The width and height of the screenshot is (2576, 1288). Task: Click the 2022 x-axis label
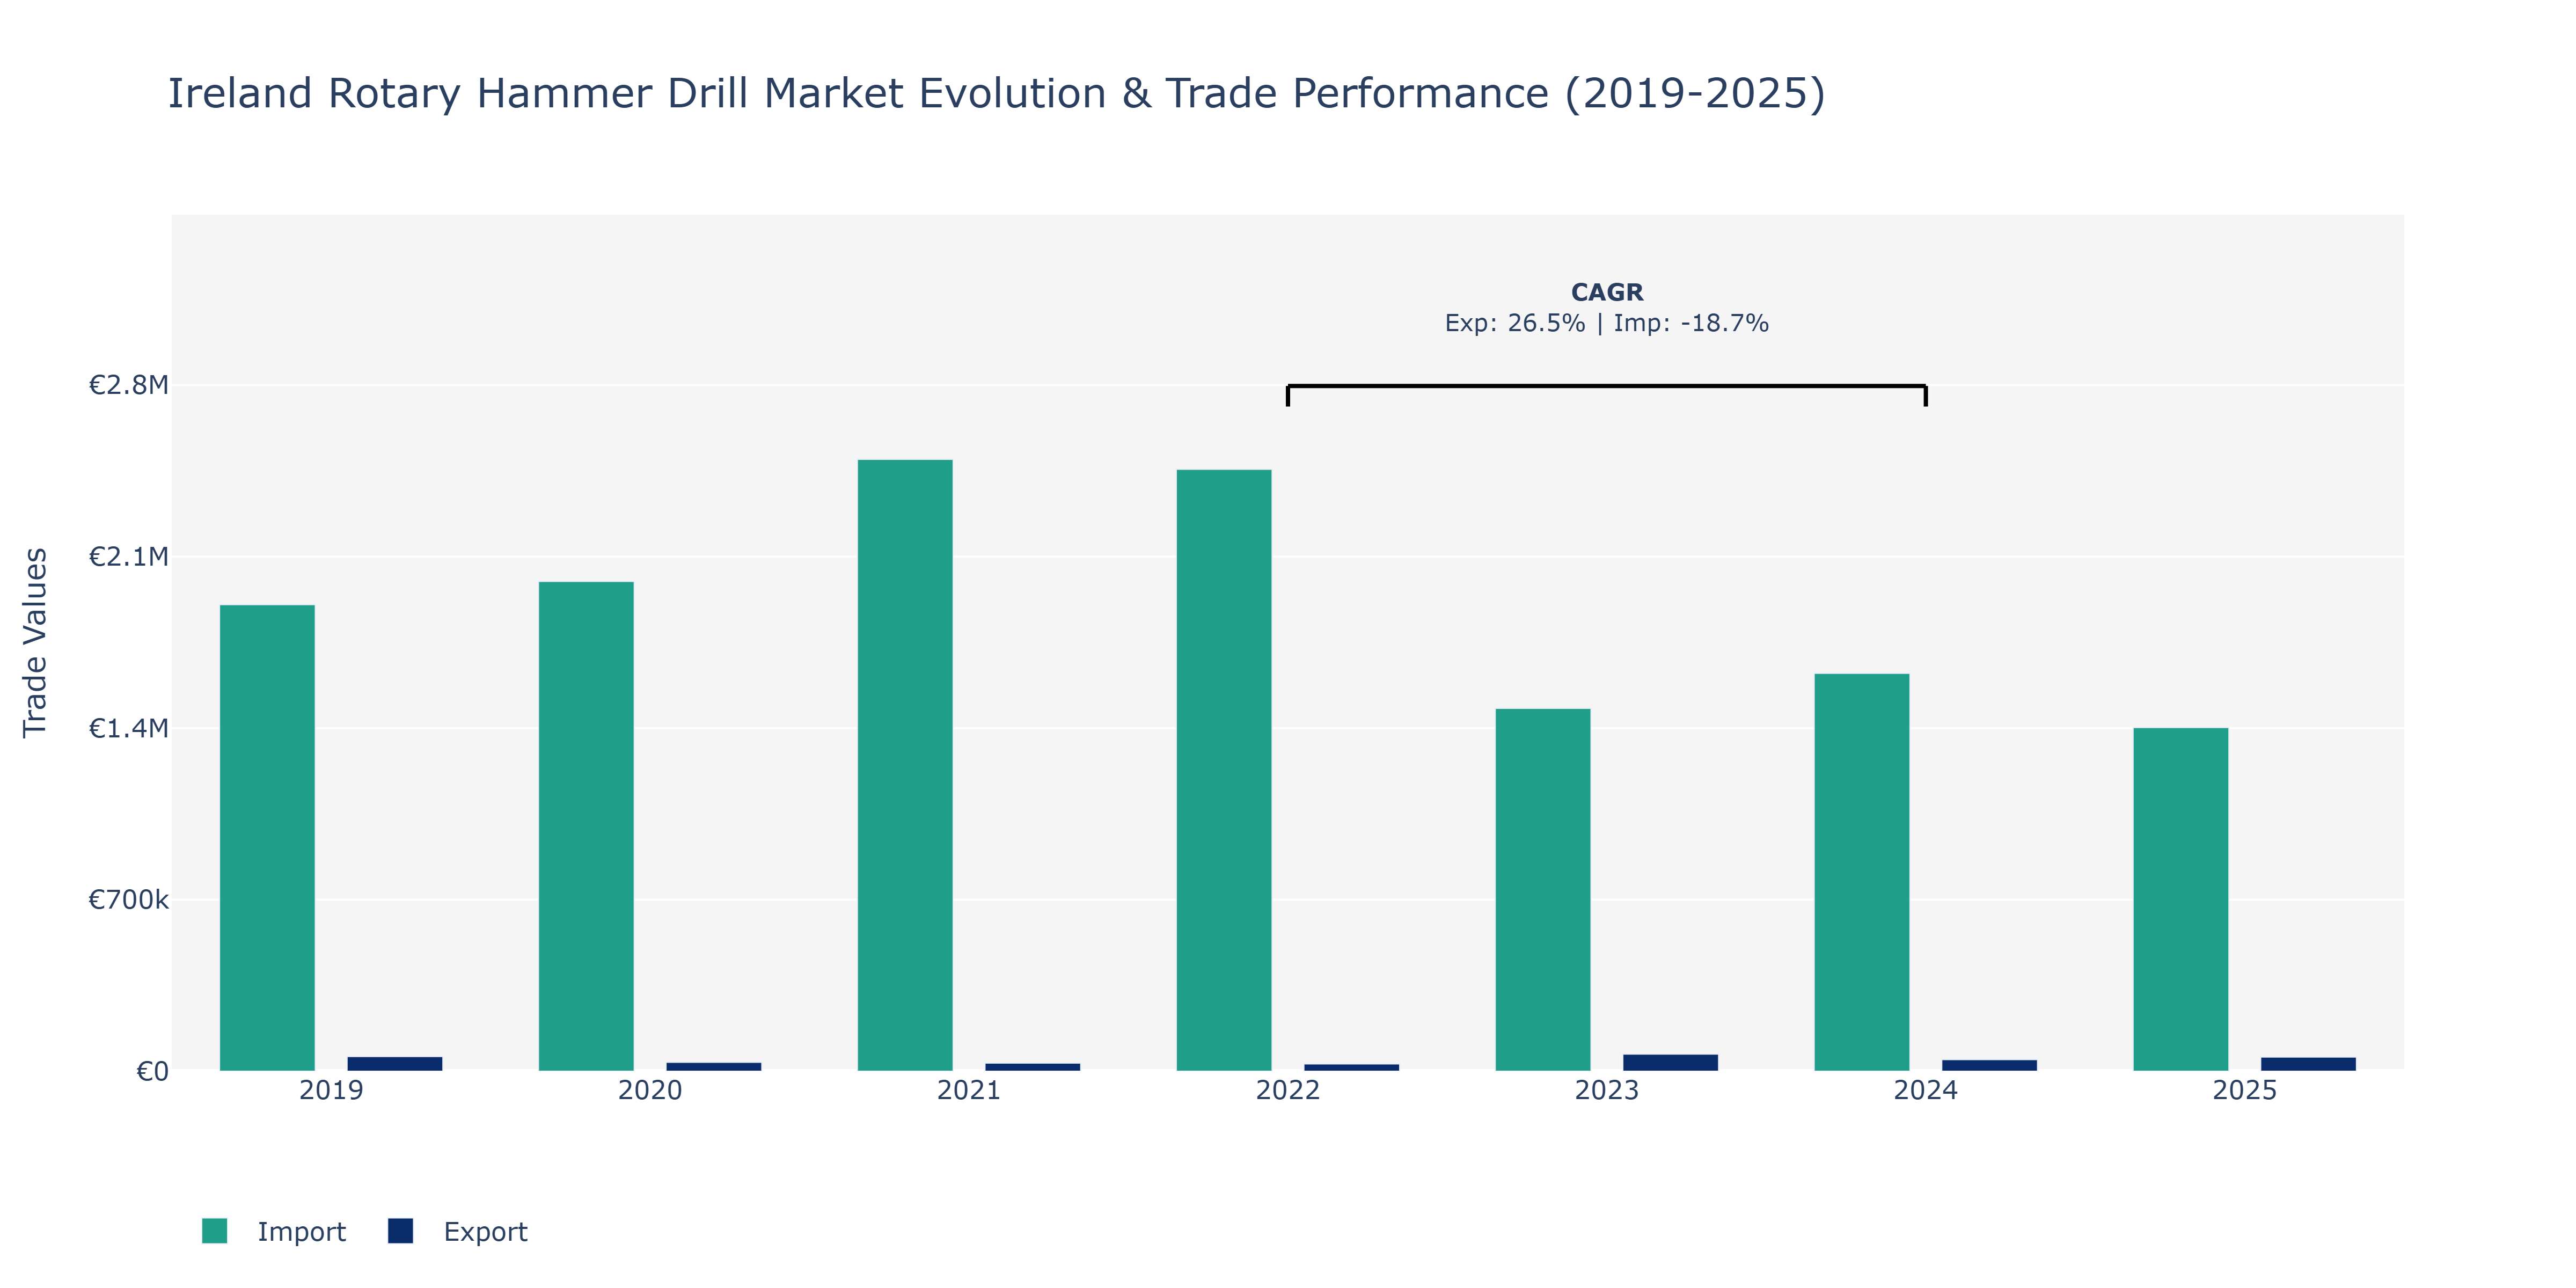[x=1288, y=1091]
